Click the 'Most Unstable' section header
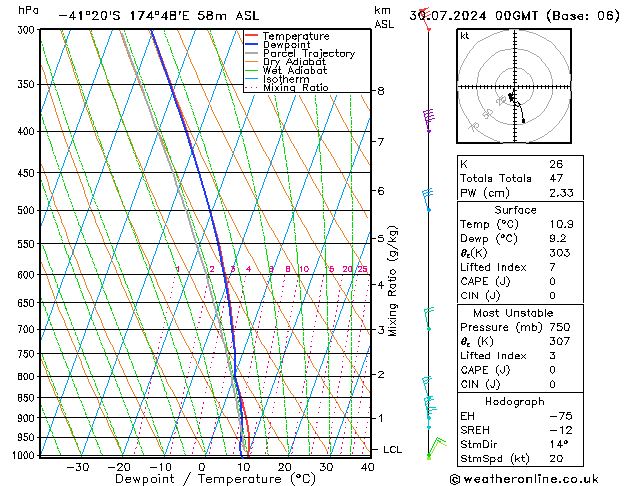Screen dimensions: 629x486 513,313
